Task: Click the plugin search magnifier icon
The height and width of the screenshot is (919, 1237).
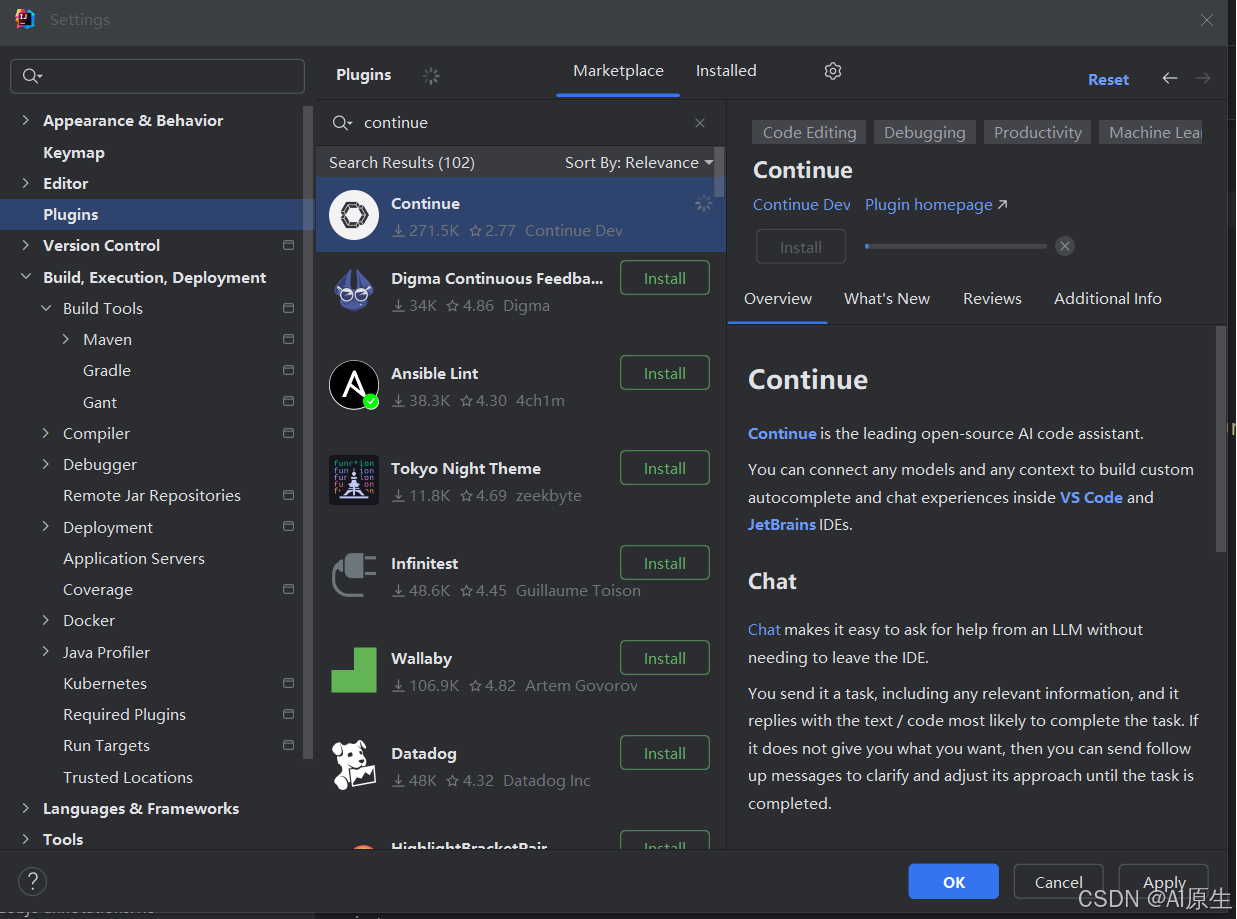Action: 343,123
